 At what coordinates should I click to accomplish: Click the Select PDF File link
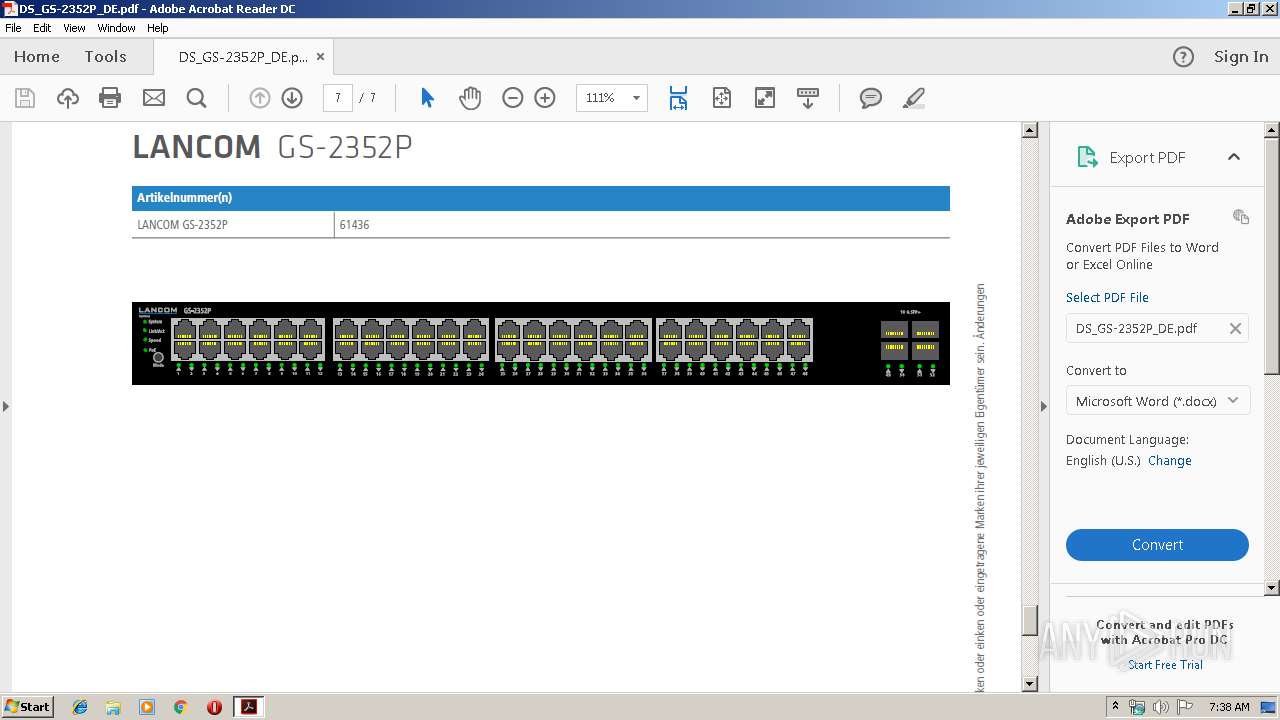(1107, 297)
